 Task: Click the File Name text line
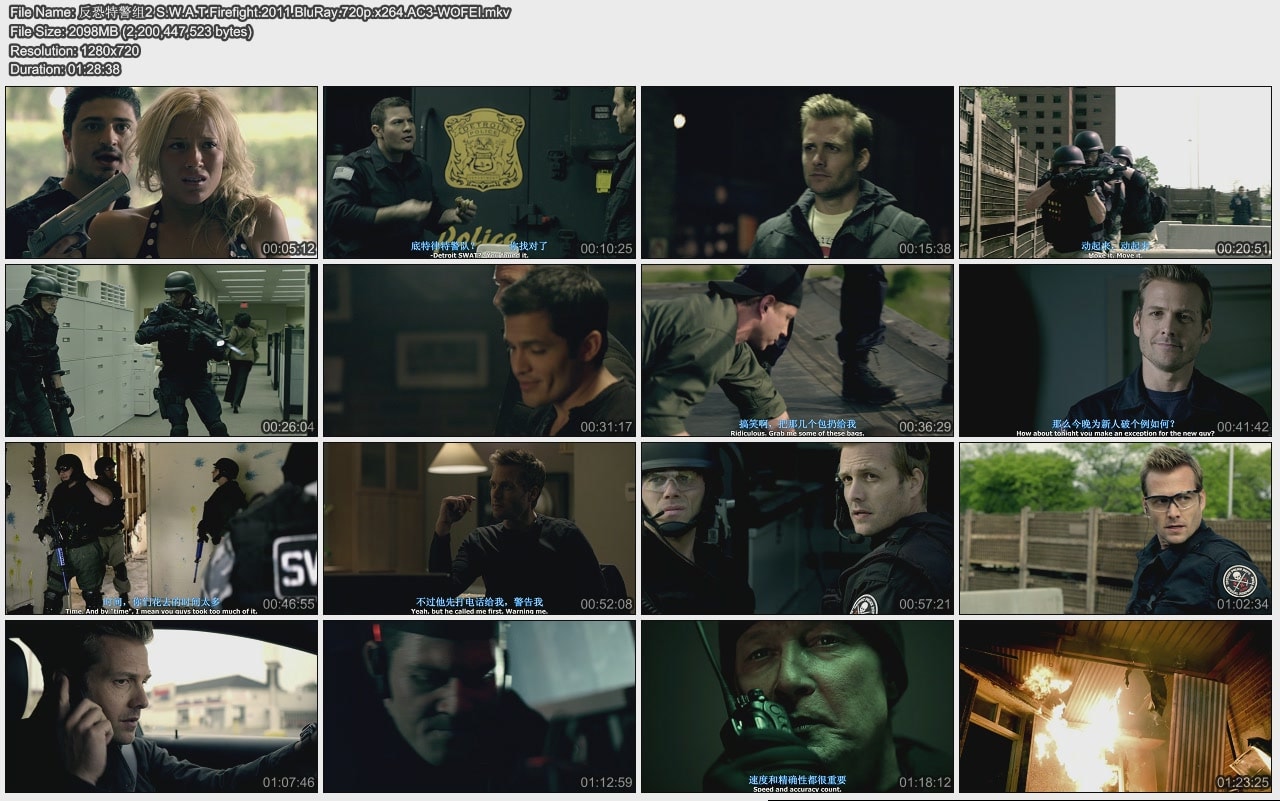(260, 12)
